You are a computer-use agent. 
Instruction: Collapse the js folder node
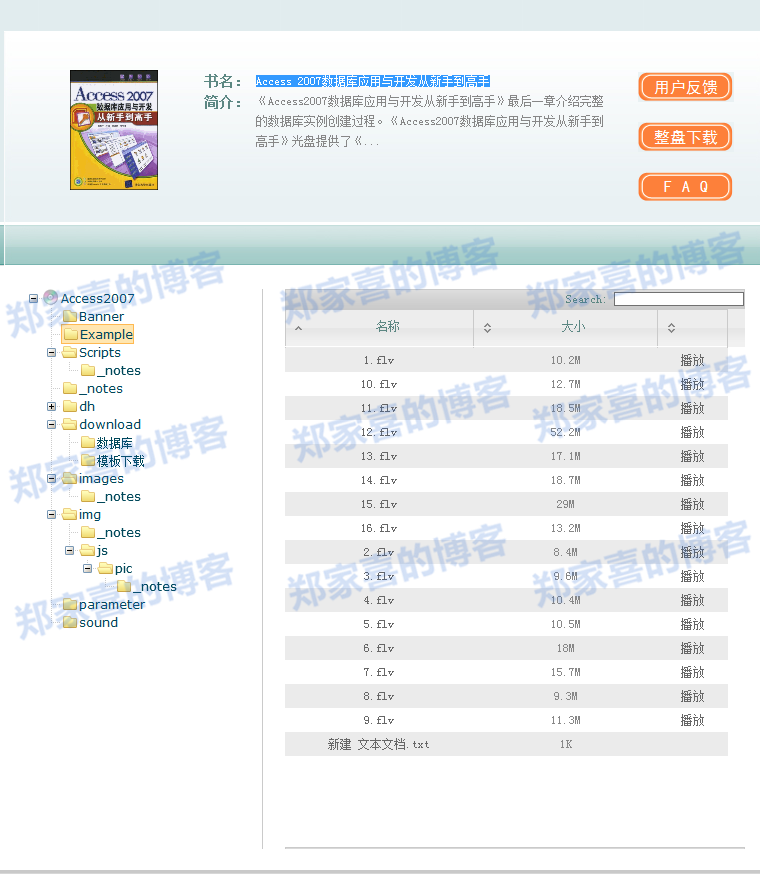coord(69,550)
